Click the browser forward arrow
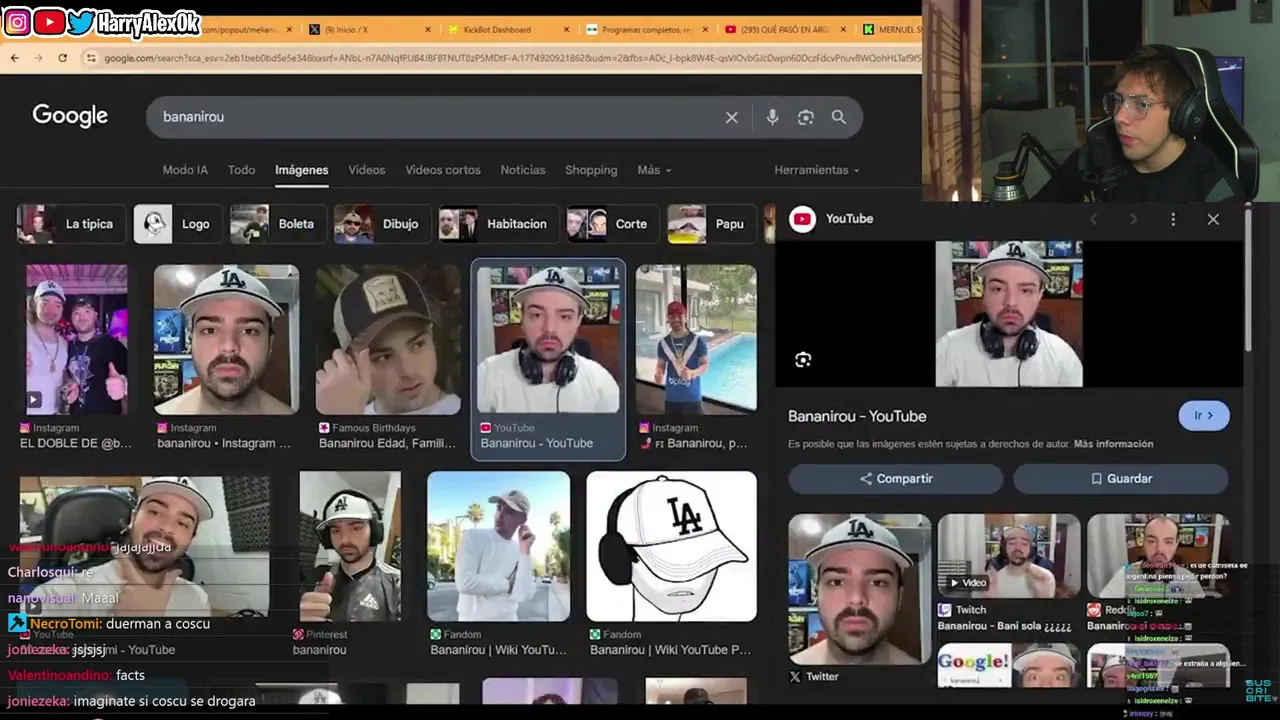This screenshot has height=720, width=1280. (38, 58)
